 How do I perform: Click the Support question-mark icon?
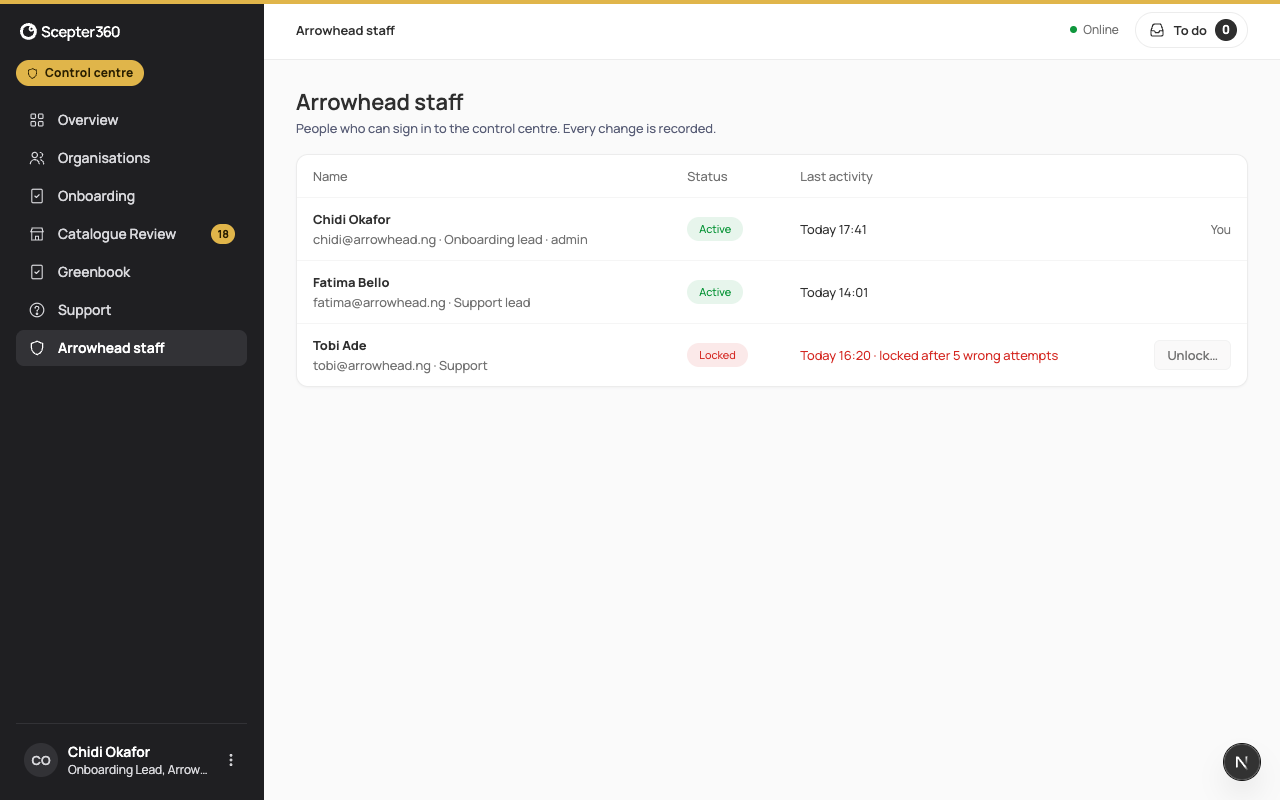(37, 310)
